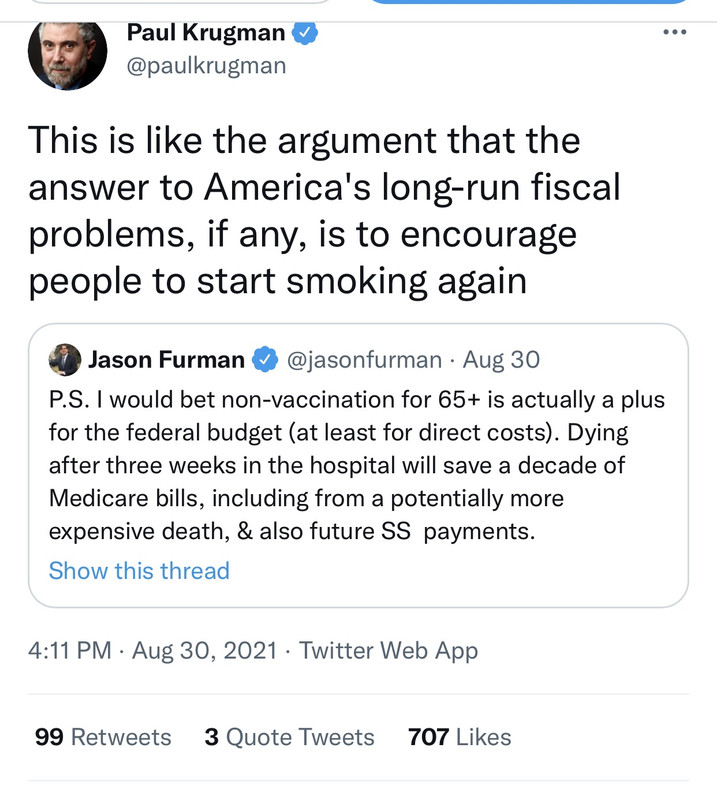Click the @jasonfurman handle
This screenshot has height=800, width=717.
364,360
